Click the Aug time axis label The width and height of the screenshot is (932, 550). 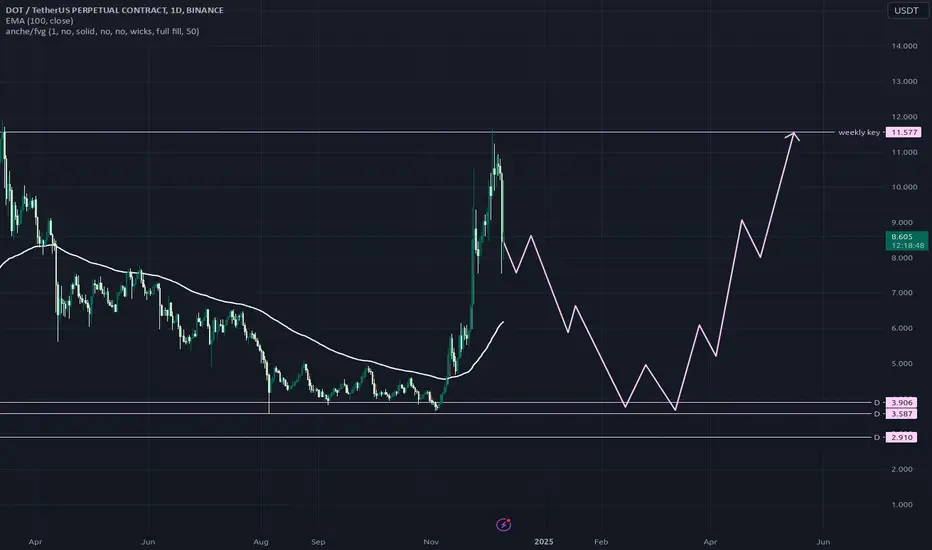point(261,542)
